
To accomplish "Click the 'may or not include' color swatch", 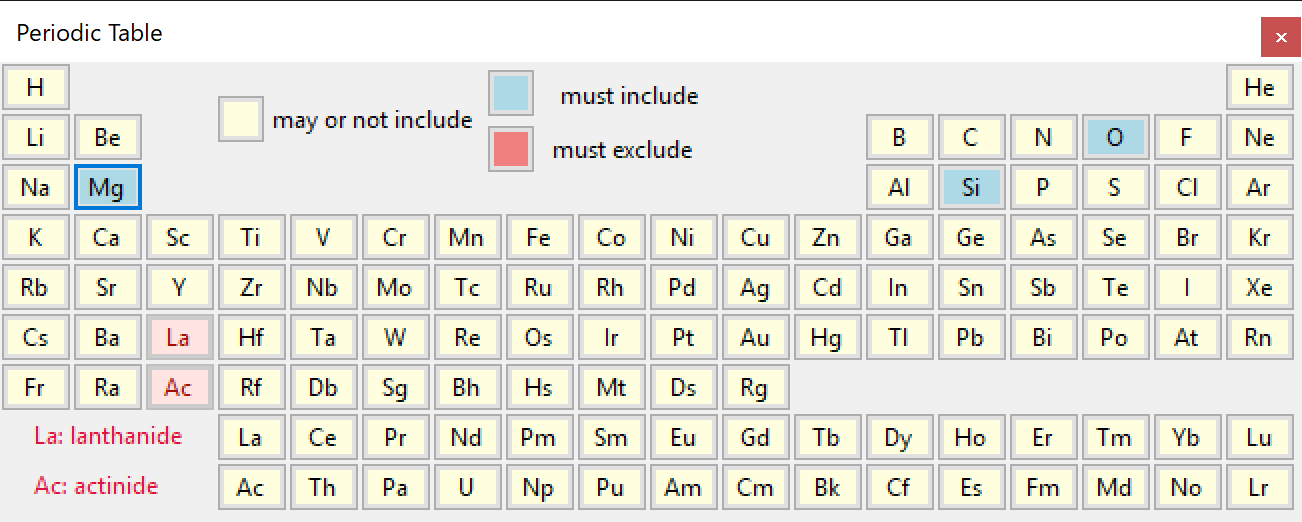I will pos(241,119).
